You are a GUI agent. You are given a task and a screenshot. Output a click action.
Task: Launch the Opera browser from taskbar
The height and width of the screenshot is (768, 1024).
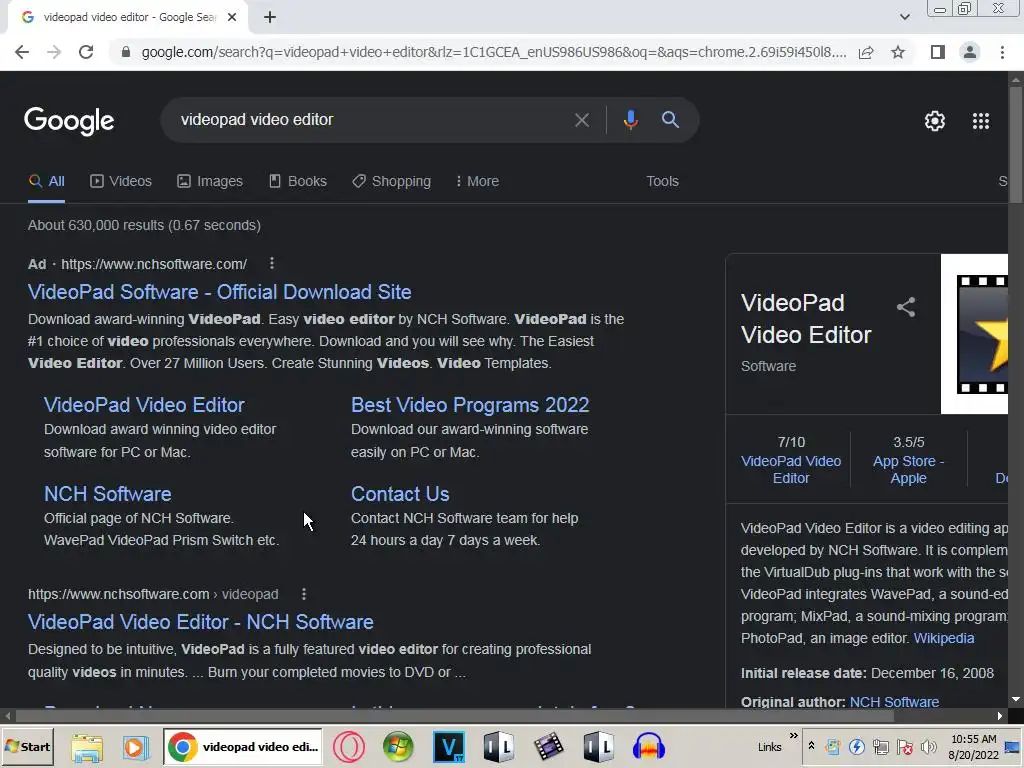(349, 747)
